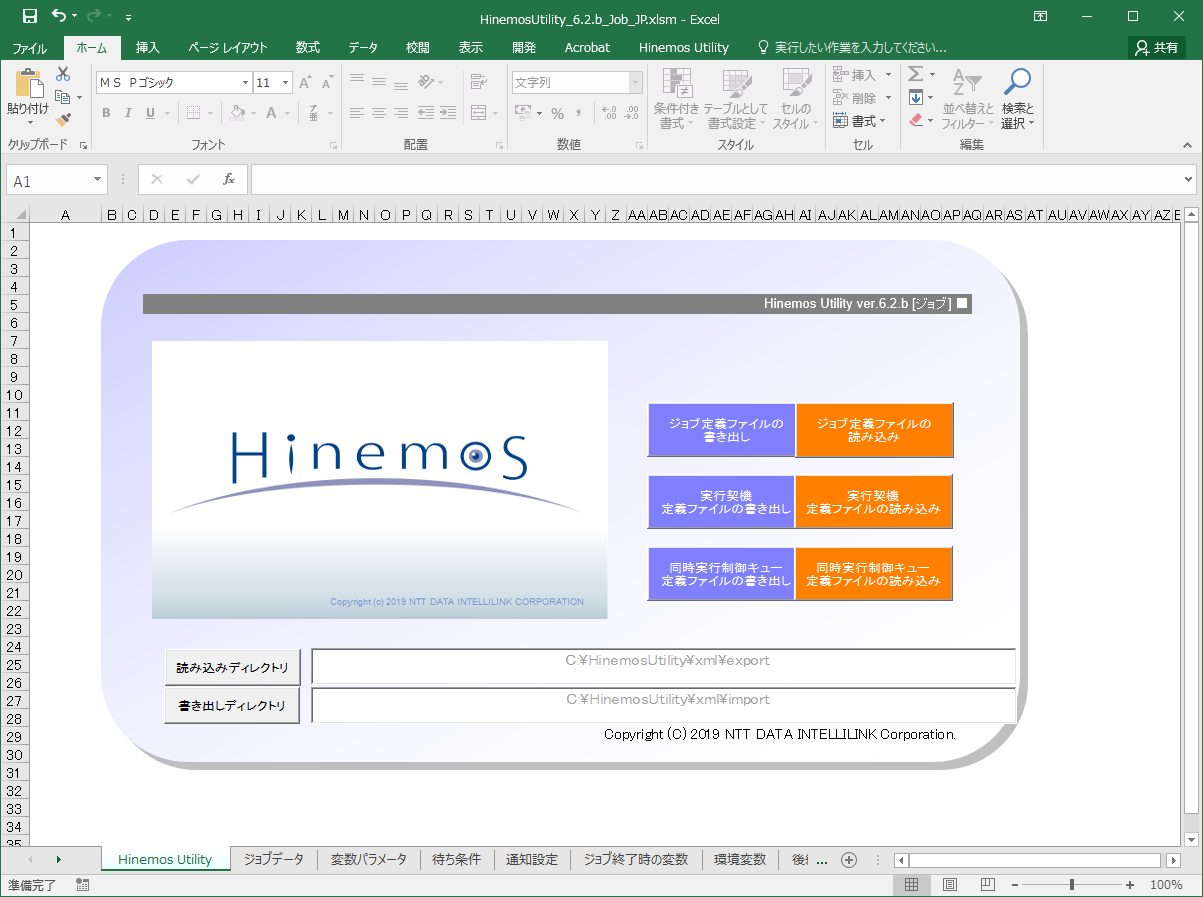Click the horizontal scrollbar right arrow
The width and height of the screenshot is (1203, 897).
point(1173,860)
